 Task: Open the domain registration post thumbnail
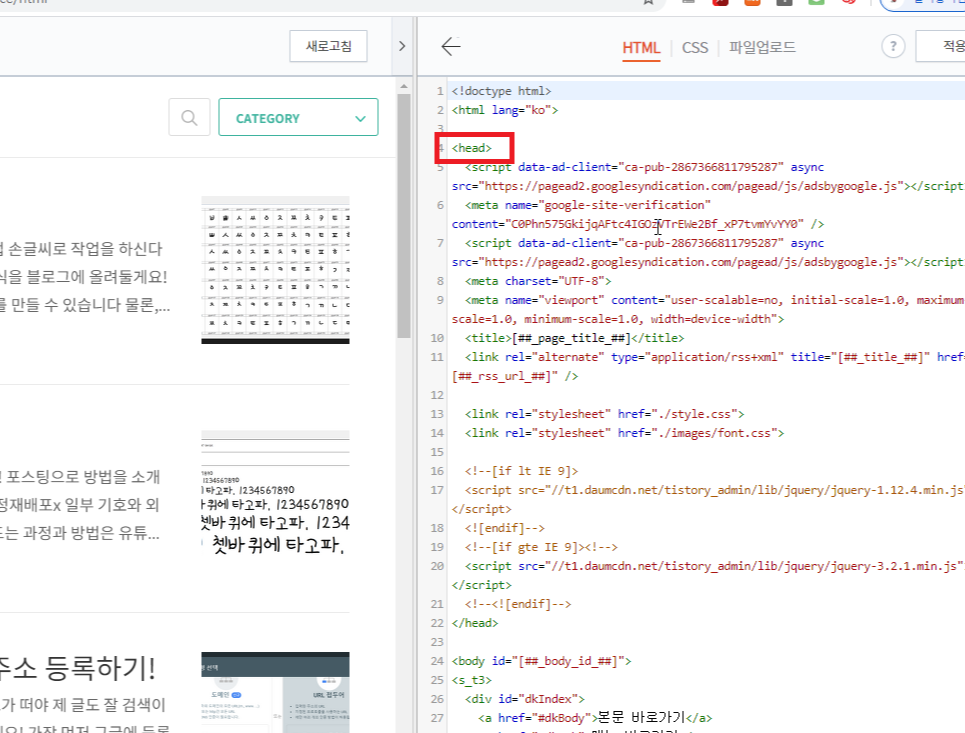[275, 692]
